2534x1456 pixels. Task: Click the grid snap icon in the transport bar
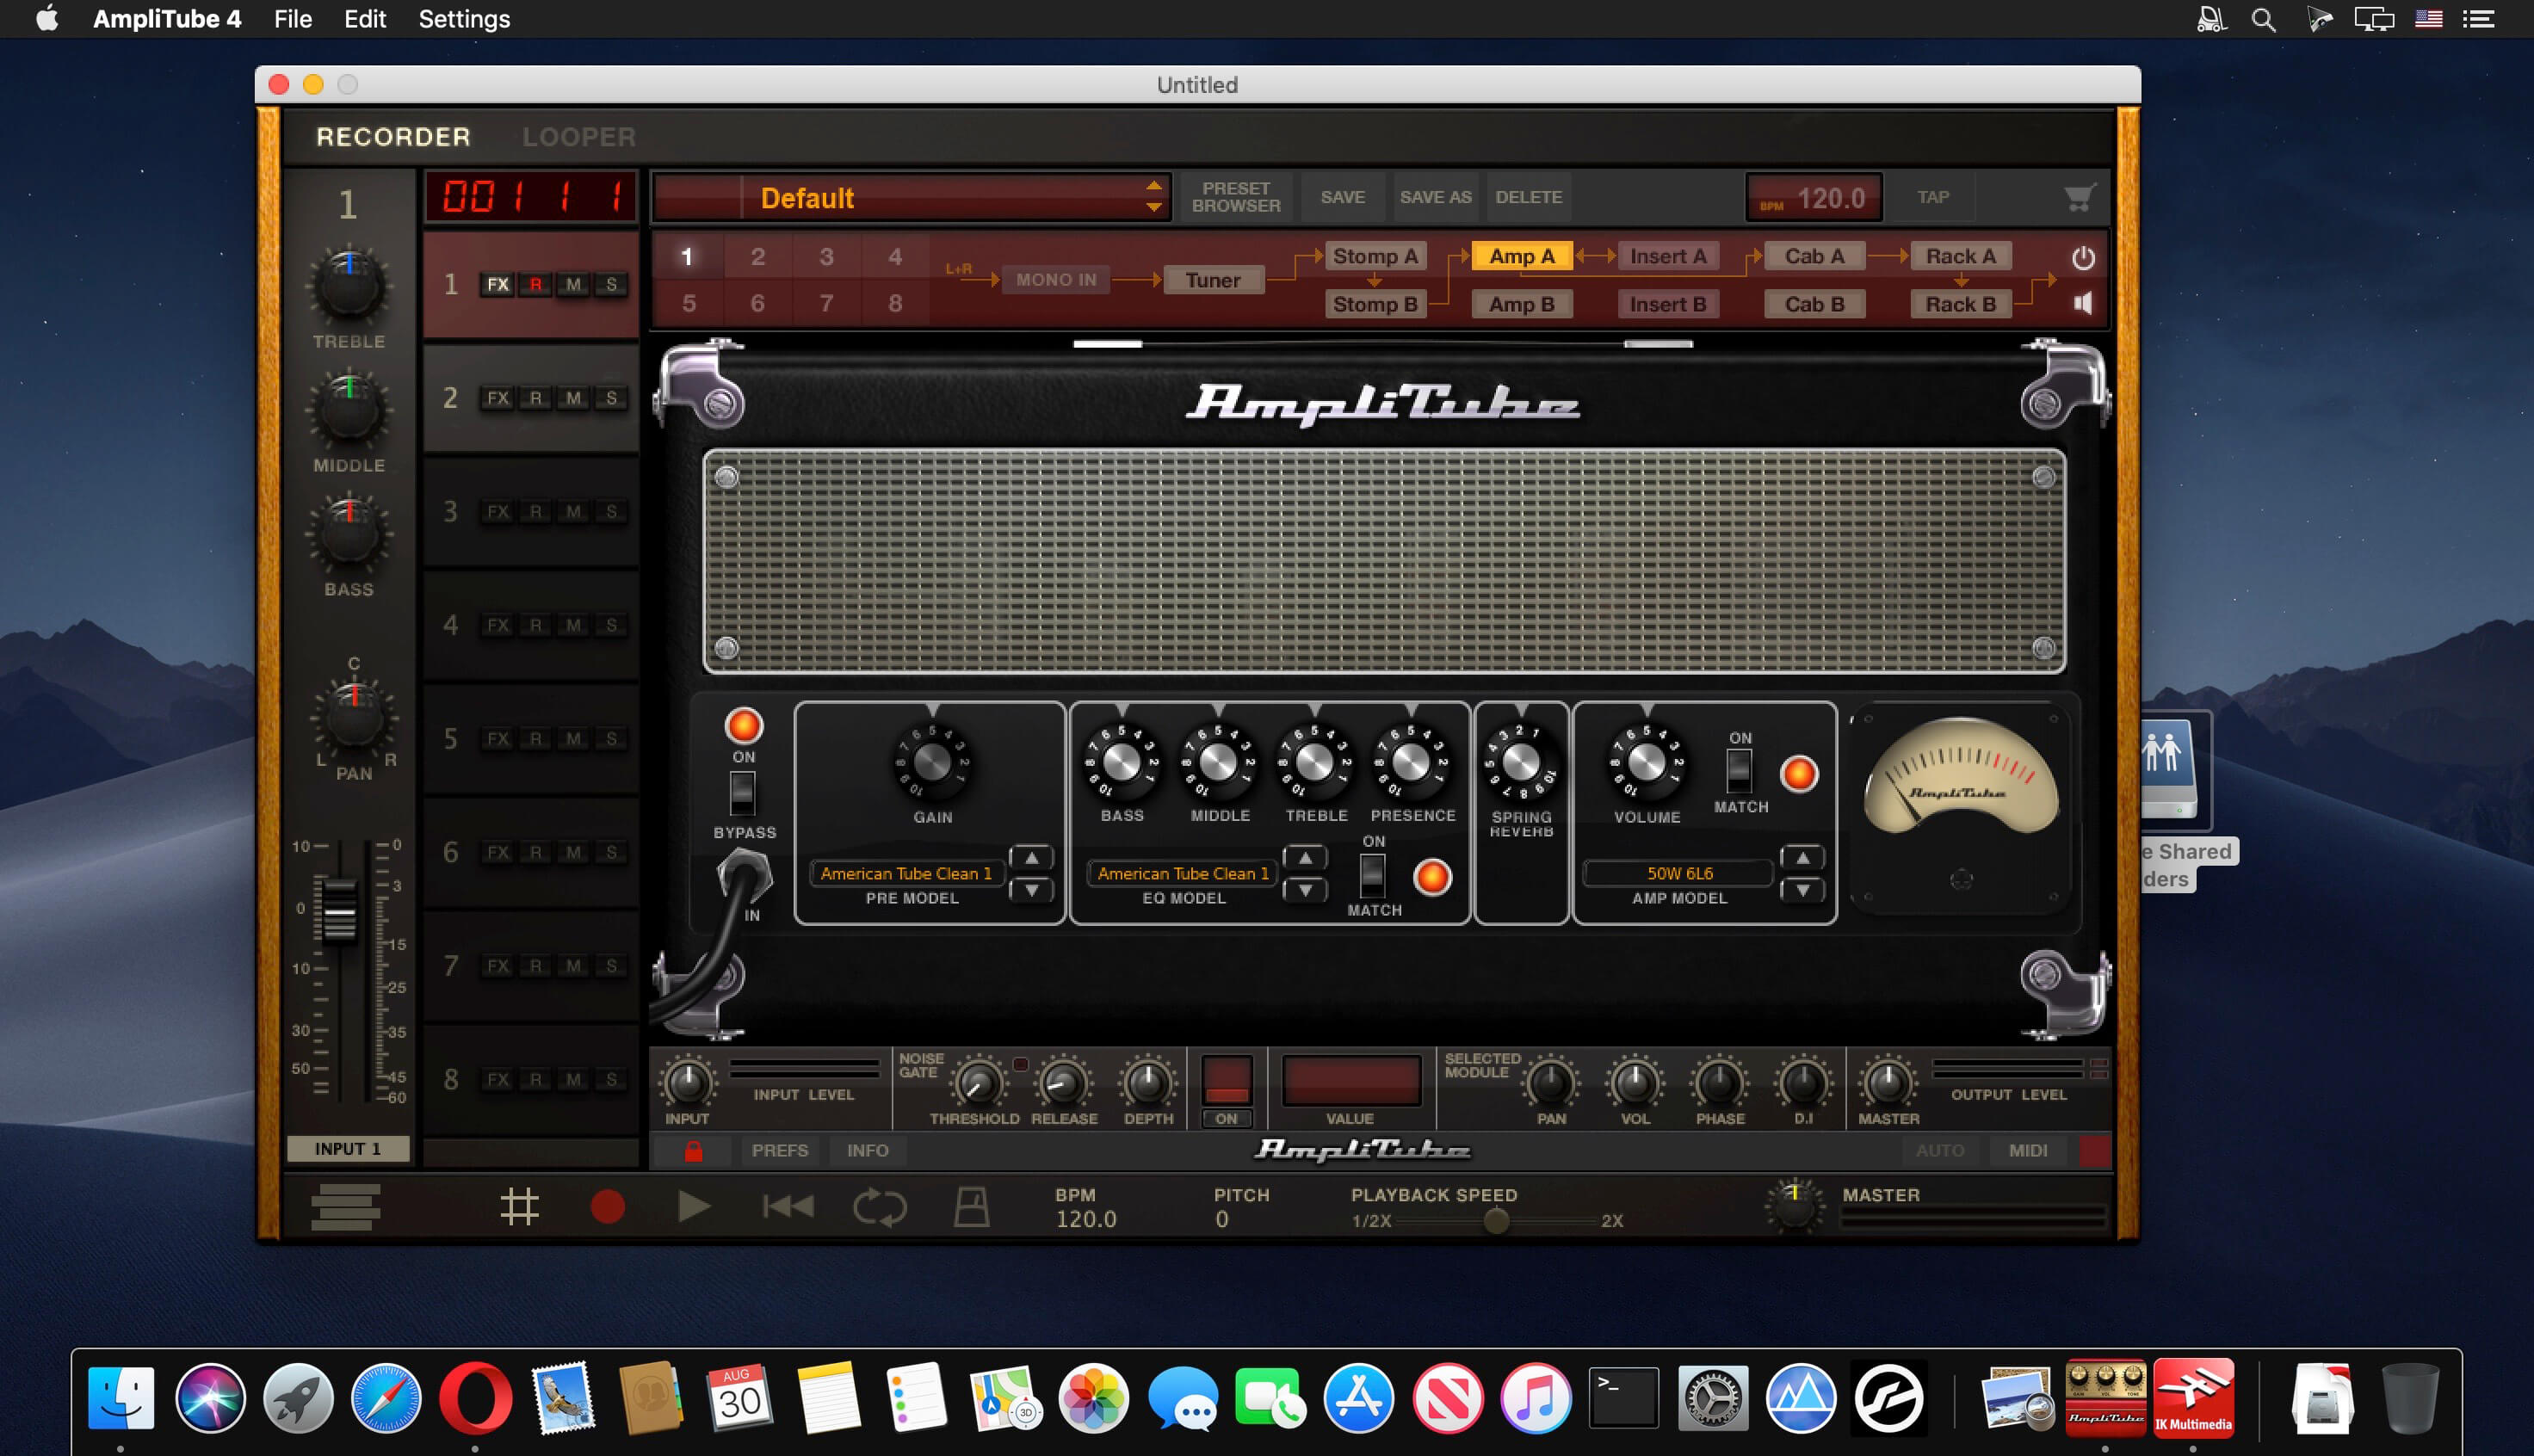pos(519,1207)
